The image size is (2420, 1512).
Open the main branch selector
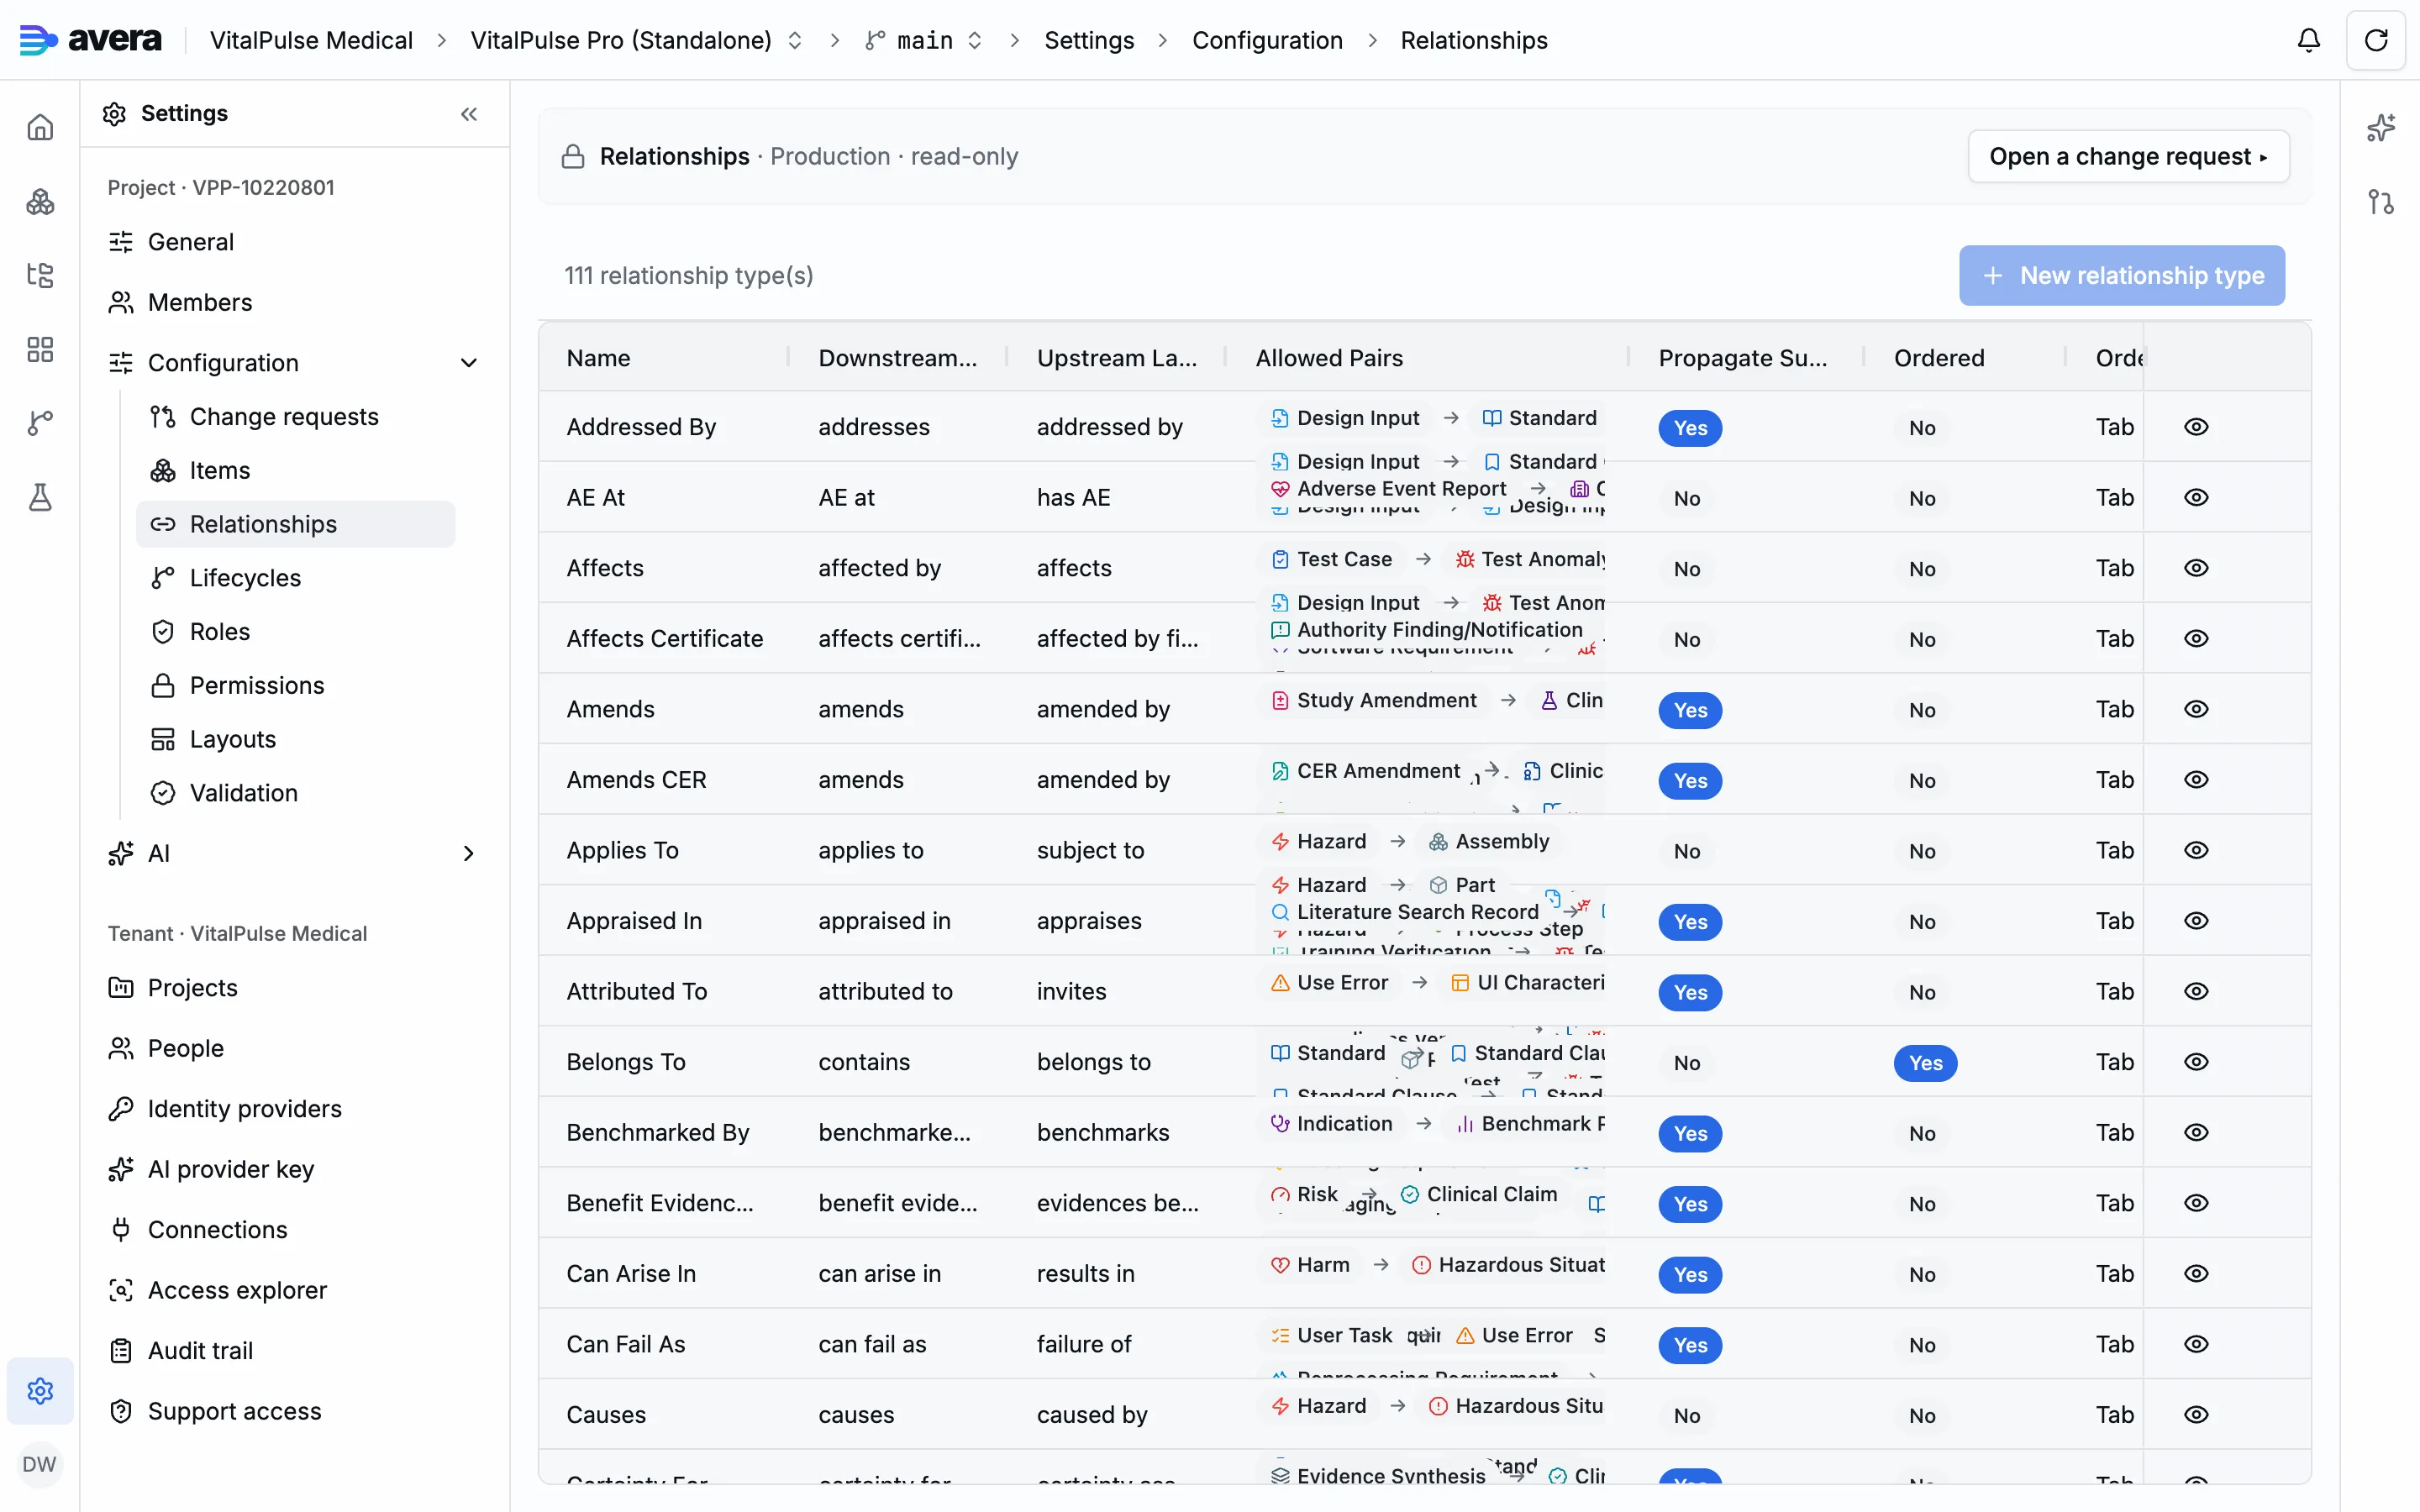click(924, 40)
